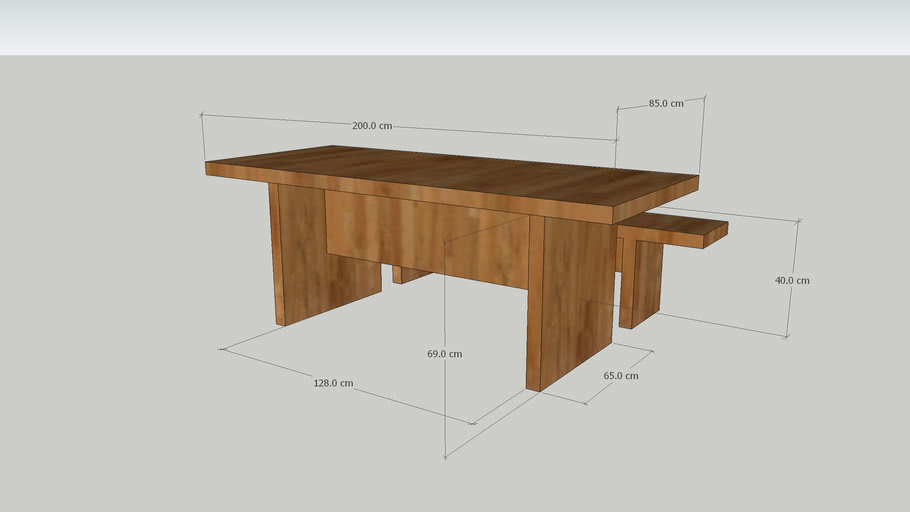This screenshot has width=910, height=512.
Task: Select the 85.0 cm width dimension label
Action: pos(666,103)
